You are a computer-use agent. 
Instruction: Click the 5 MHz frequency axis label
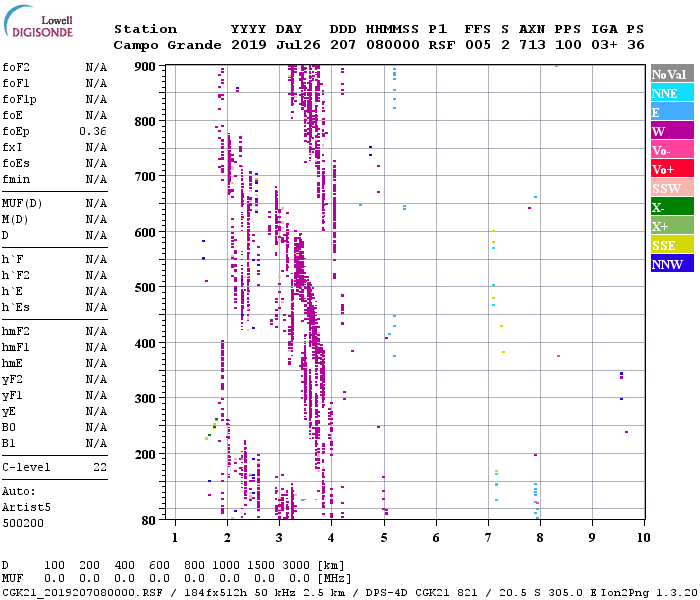coord(384,538)
